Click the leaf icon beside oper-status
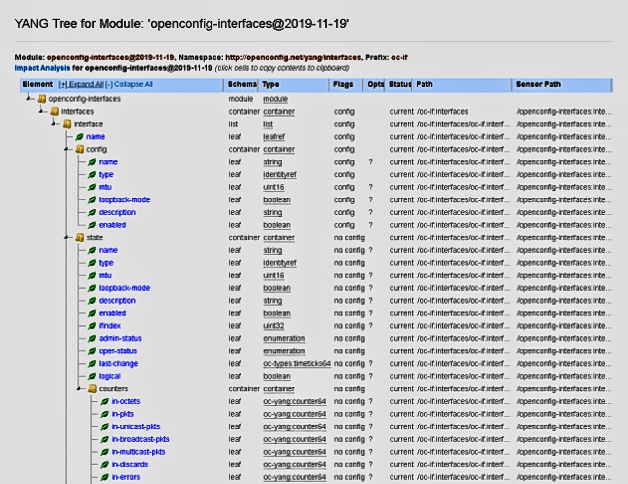Viewport: 628px width, 484px height. [x=91, y=350]
